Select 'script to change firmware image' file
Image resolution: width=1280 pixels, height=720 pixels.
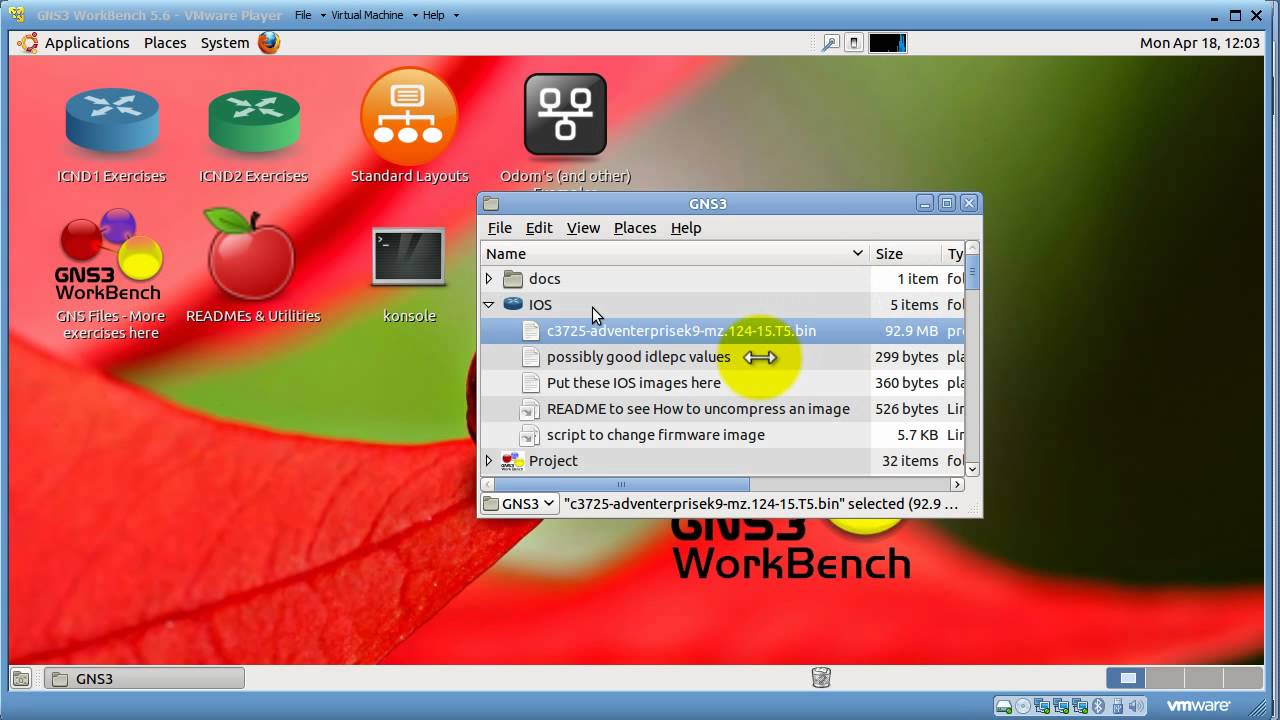coord(655,435)
